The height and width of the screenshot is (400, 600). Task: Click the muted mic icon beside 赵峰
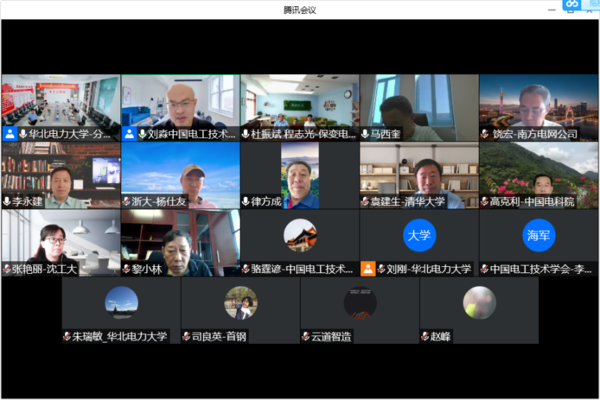(426, 337)
